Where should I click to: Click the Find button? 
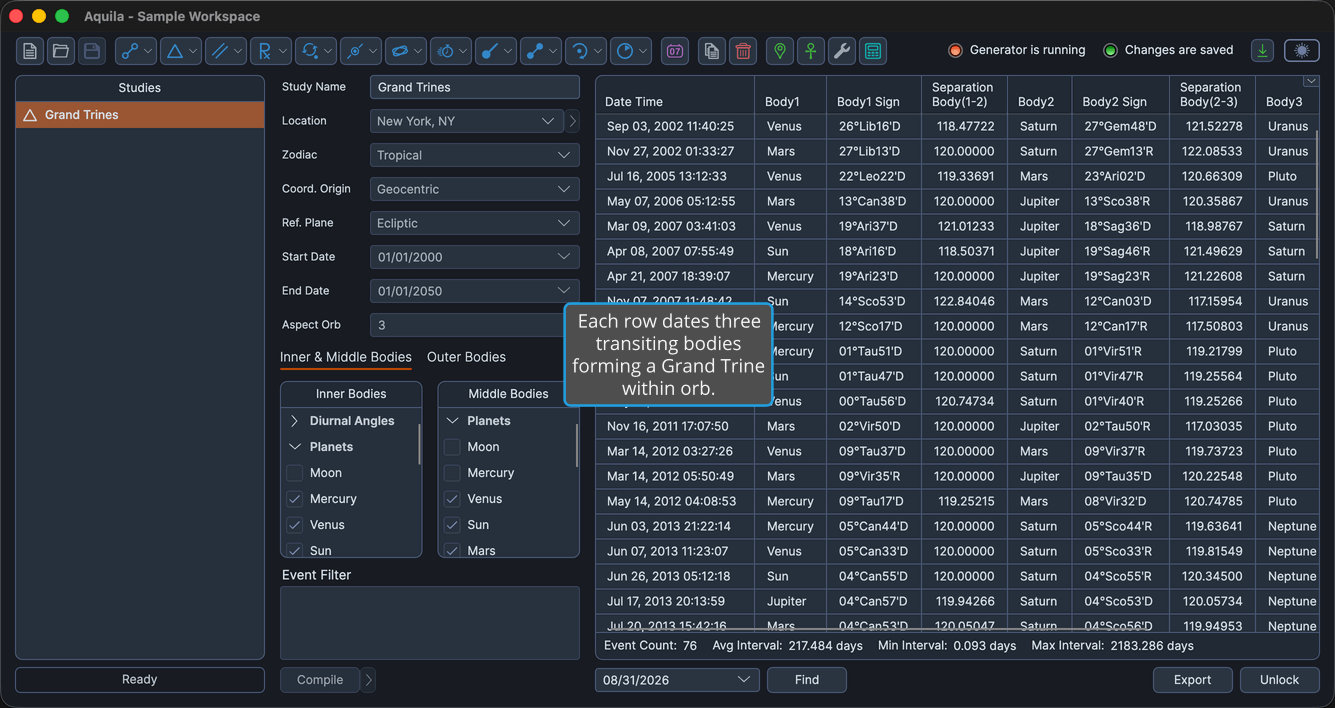(x=807, y=680)
